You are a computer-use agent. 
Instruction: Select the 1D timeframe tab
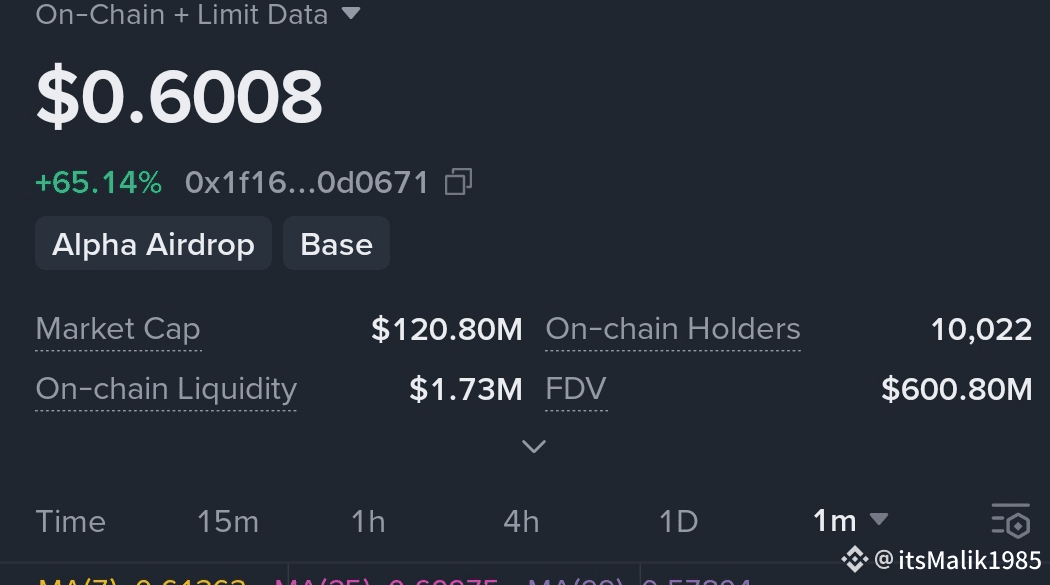point(678,521)
